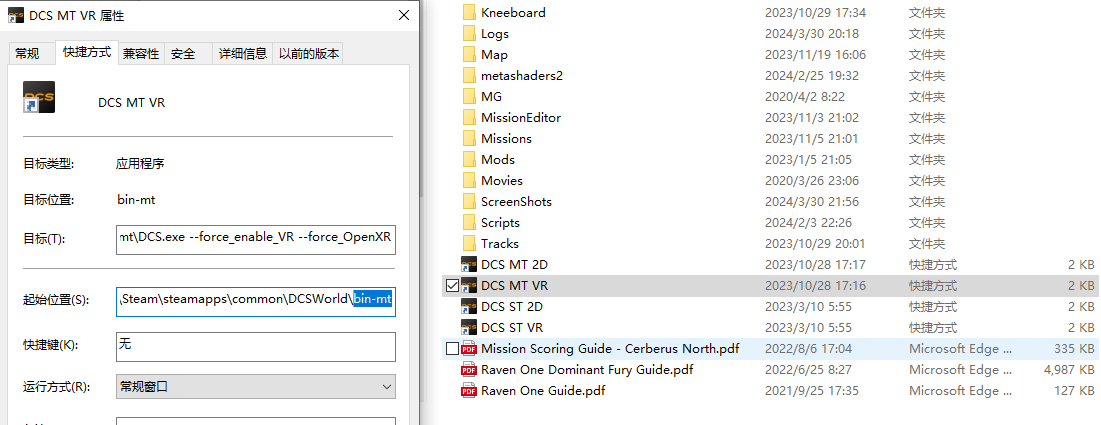Click the Mission Scoring Guide PDF icon

pyautogui.click(x=469, y=348)
